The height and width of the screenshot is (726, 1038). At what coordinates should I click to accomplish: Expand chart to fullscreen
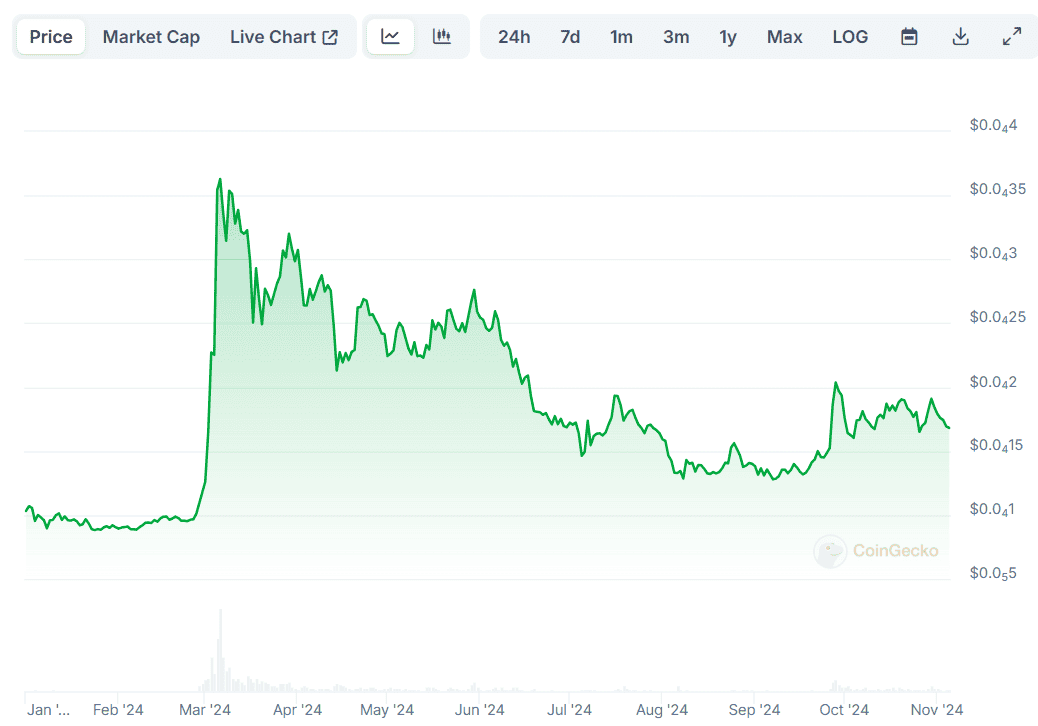[x=1012, y=36]
